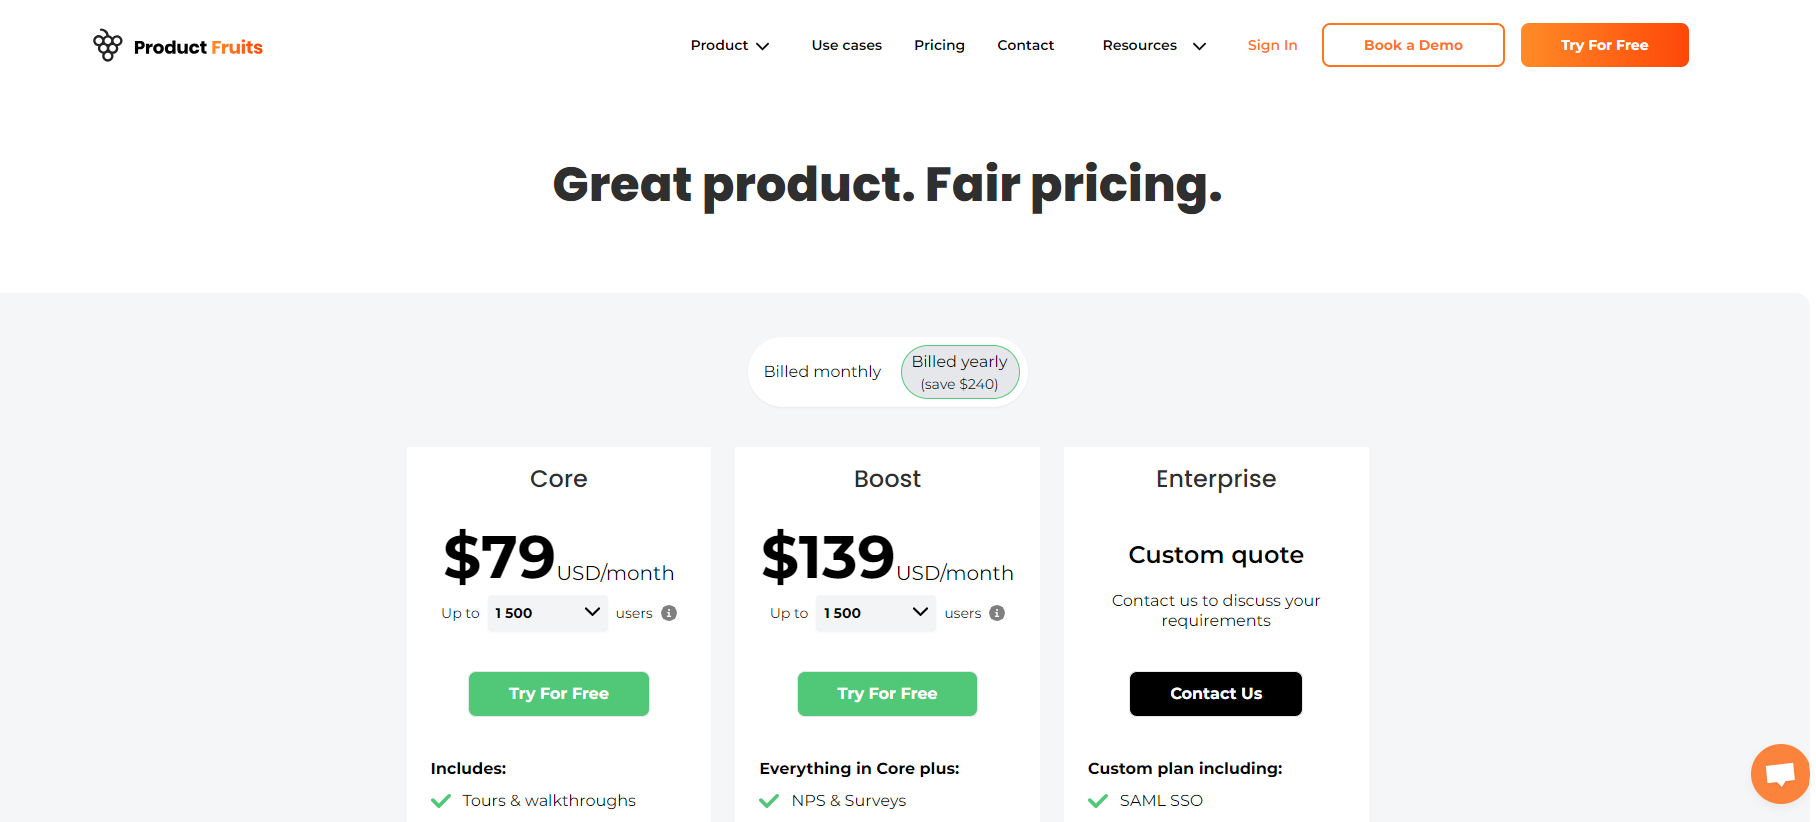Open the Product menu

(729, 45)
